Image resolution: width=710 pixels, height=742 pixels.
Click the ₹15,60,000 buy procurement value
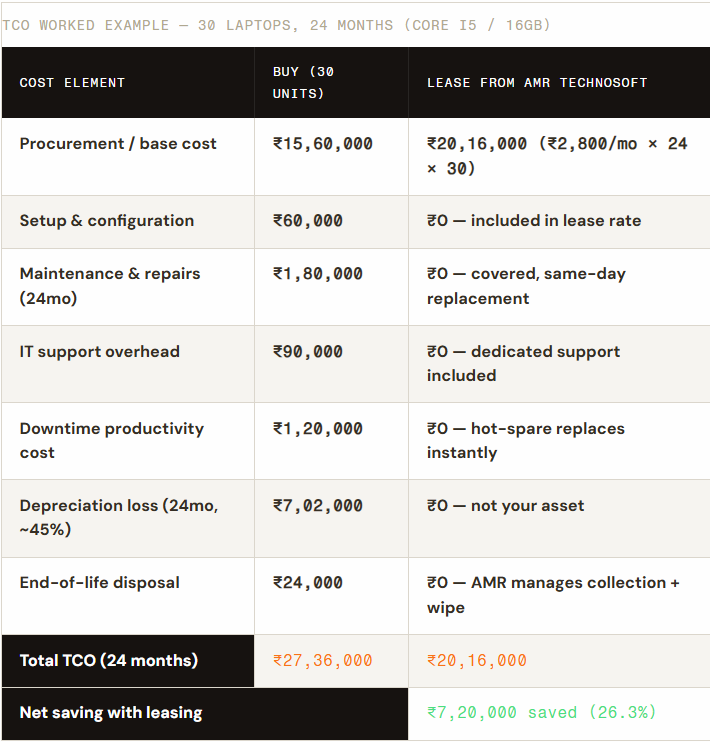point(323,144)
